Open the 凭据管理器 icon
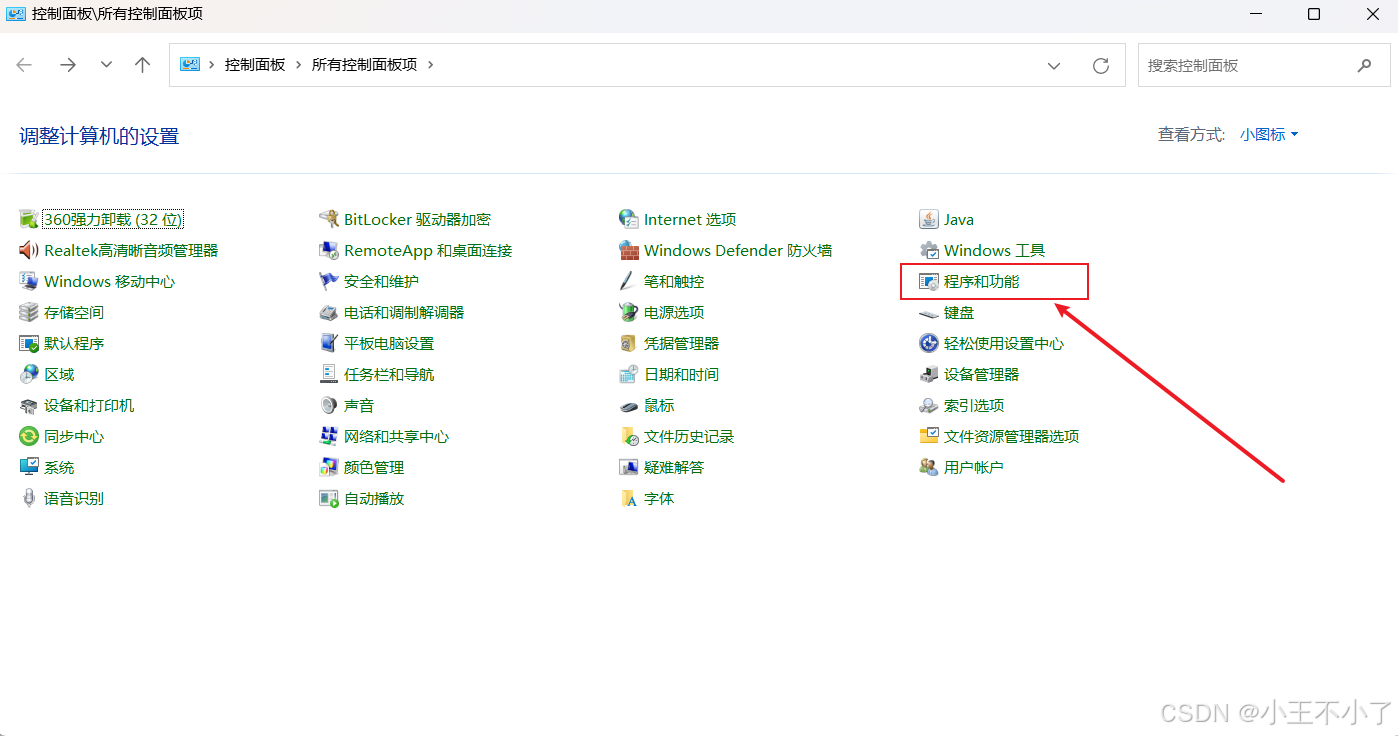Image resolution: width=1398 pixels, height=736 pixels. point(629,343)
